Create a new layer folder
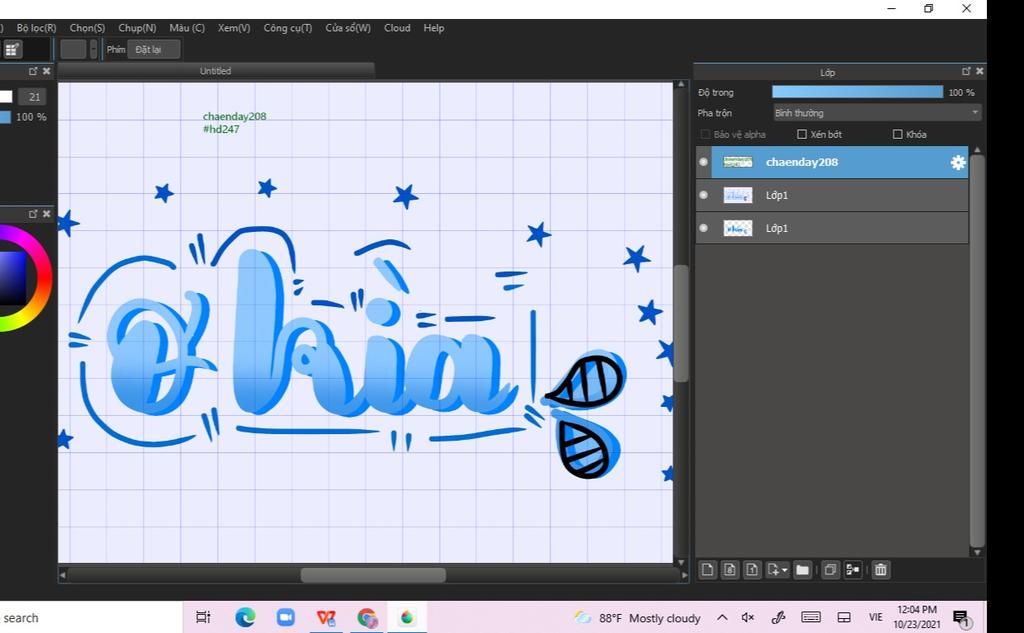The width and height of the screenshot is (1024, 633). click(x=802, y=570)
